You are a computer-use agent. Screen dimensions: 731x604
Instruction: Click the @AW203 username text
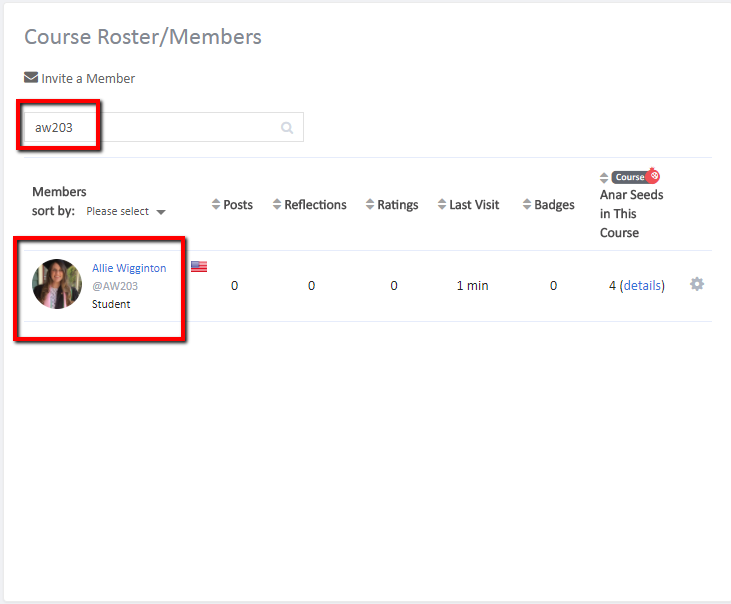115,286
